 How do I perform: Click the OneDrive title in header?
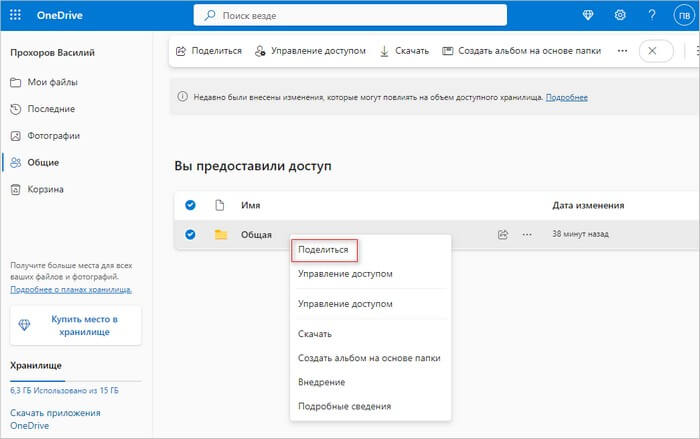(59, 15)
